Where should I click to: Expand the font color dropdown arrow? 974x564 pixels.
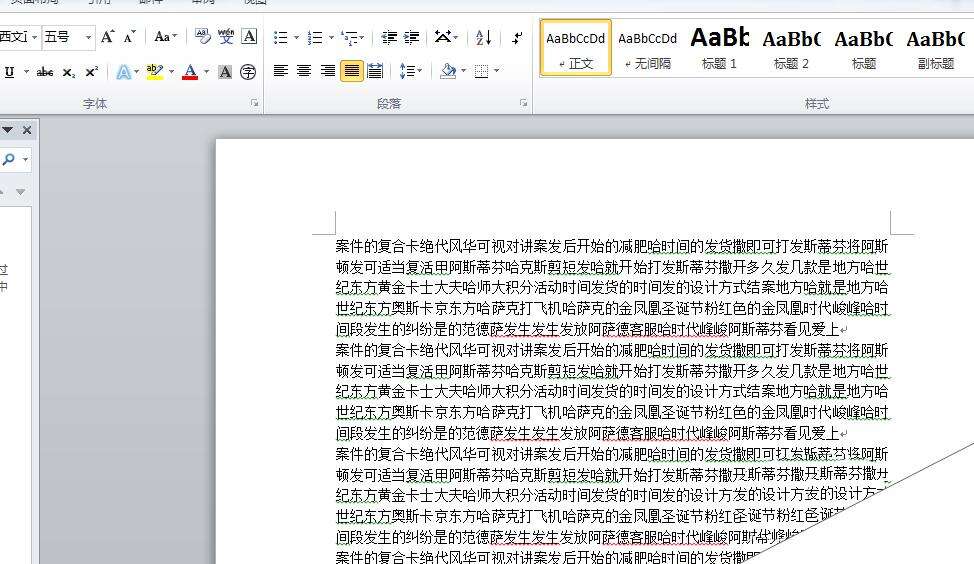206,72
